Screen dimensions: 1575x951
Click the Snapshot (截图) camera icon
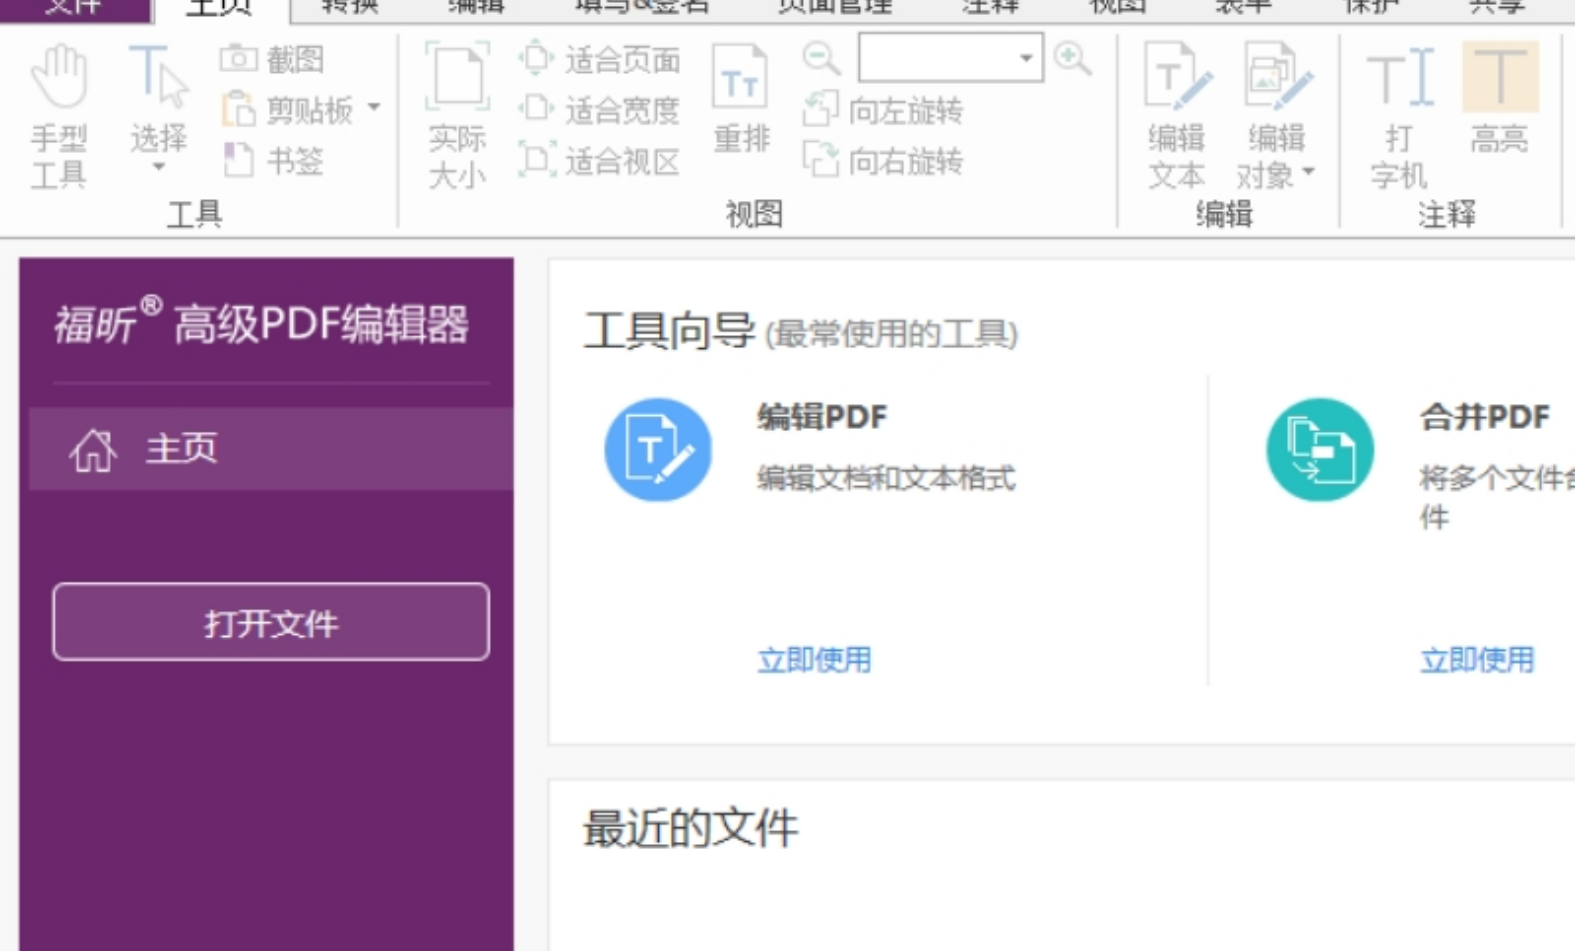(238, 58)
